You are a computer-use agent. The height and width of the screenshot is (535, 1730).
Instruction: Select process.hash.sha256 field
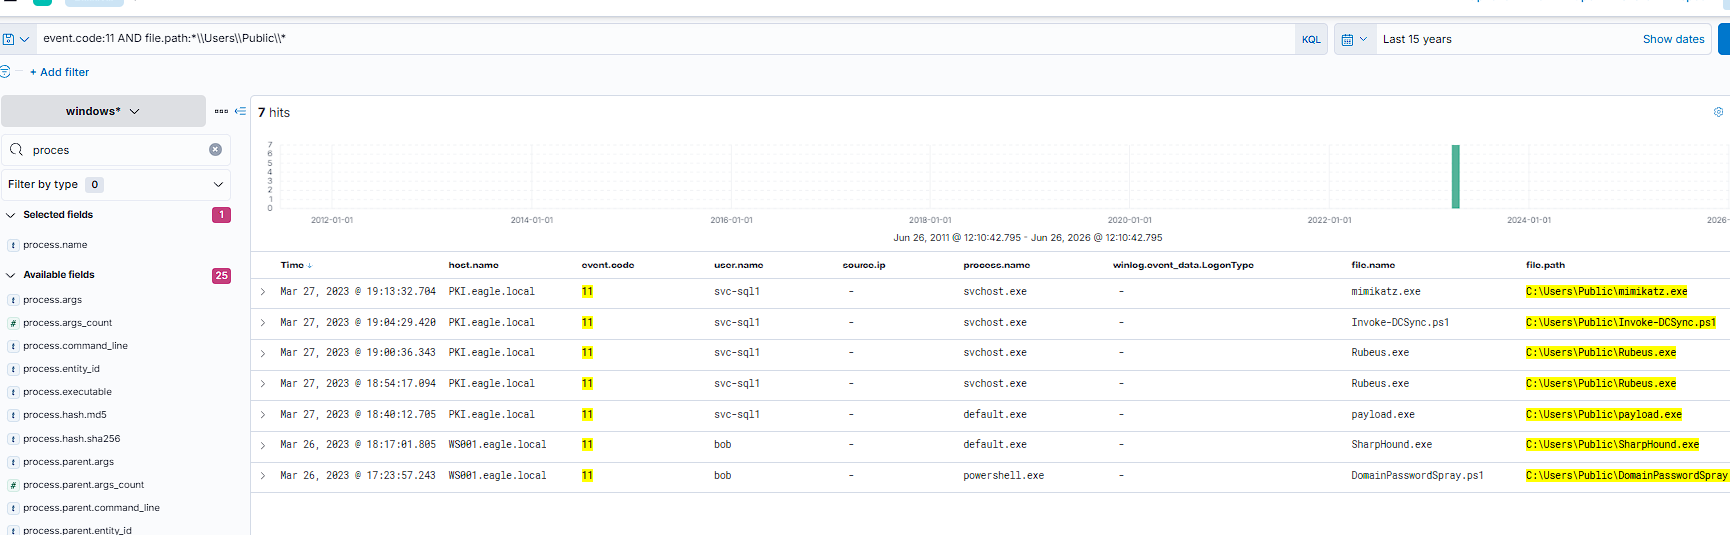(71, 439)
